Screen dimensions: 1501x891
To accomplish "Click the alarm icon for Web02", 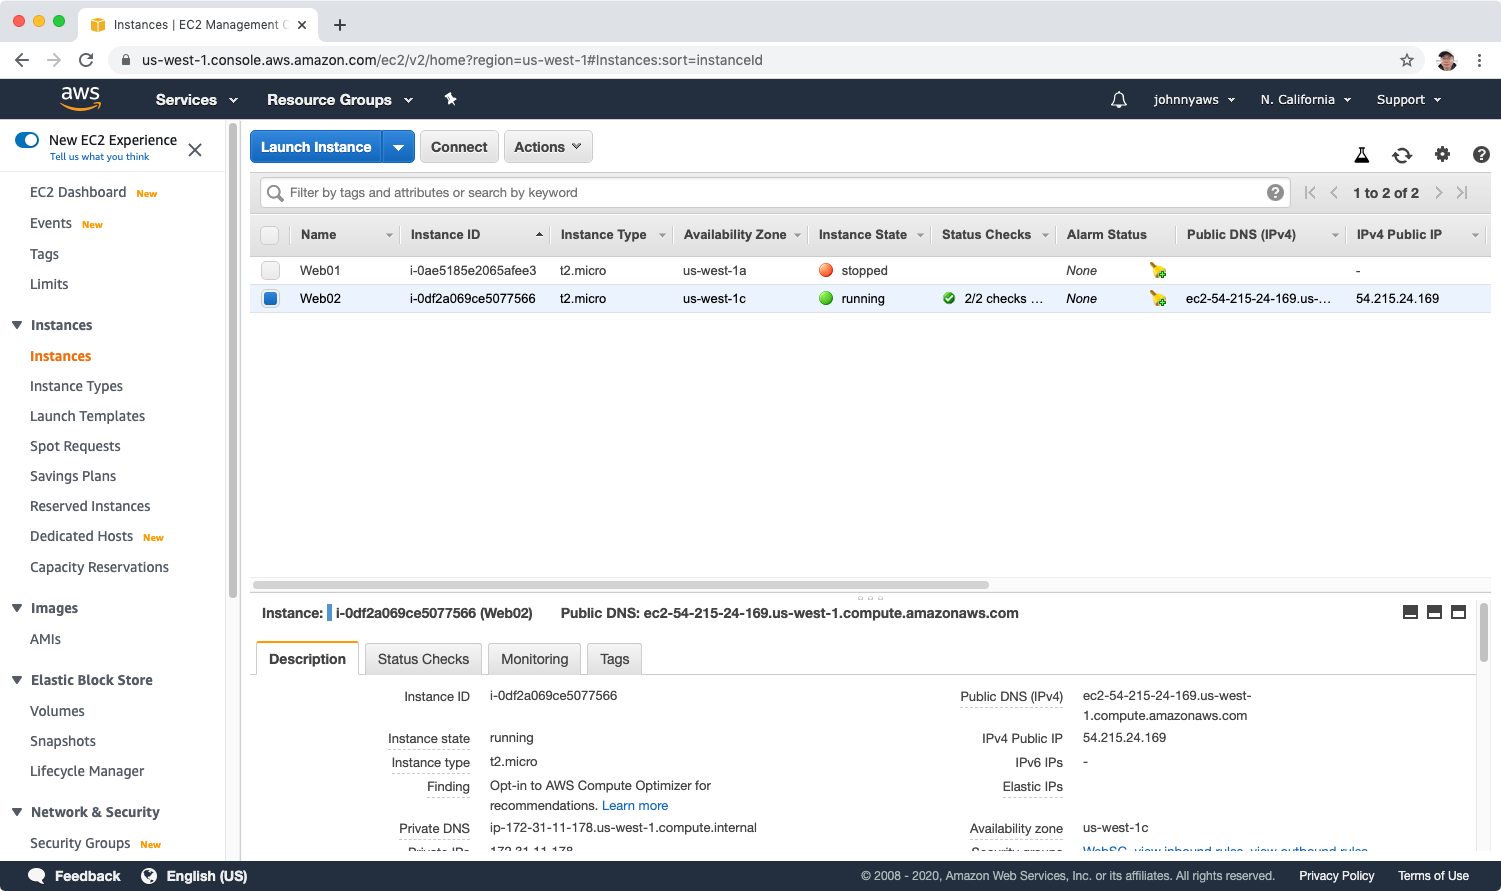I will (x=1158, y=298).
